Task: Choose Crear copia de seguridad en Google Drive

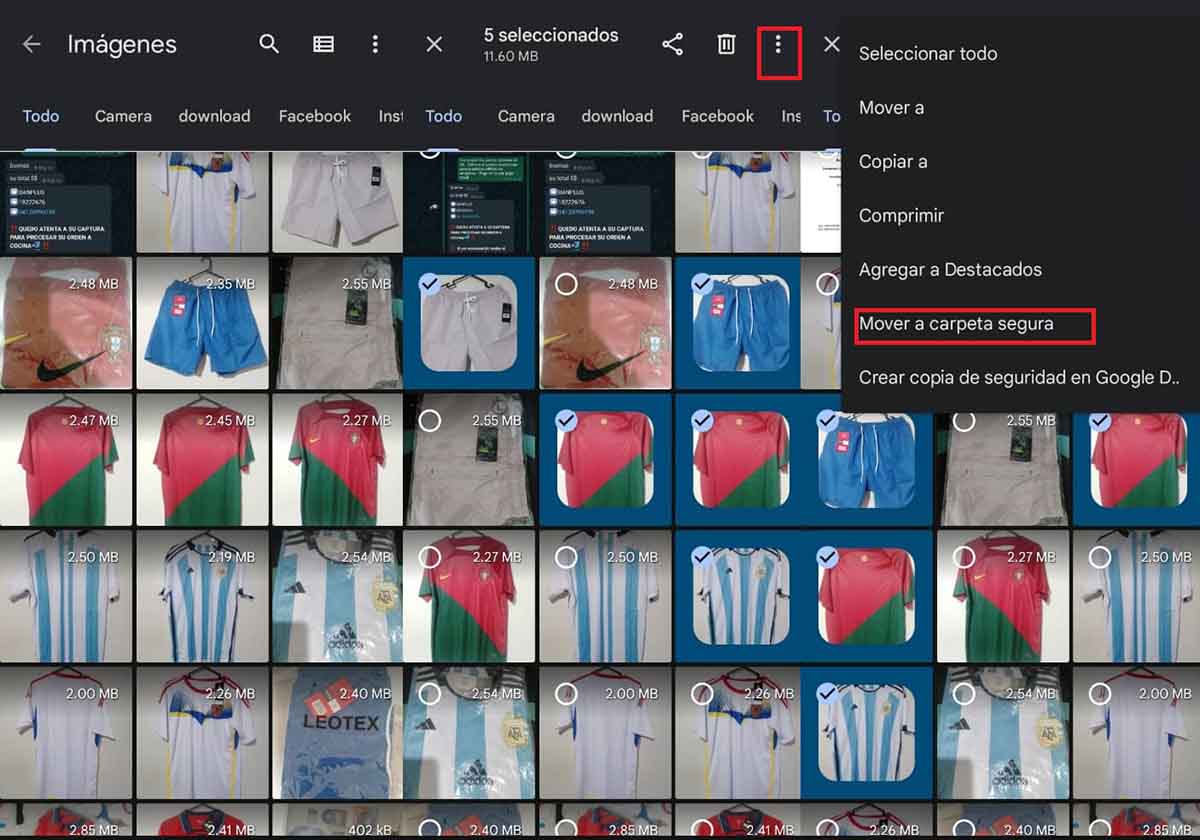Action: click(x=1019, y=378)
